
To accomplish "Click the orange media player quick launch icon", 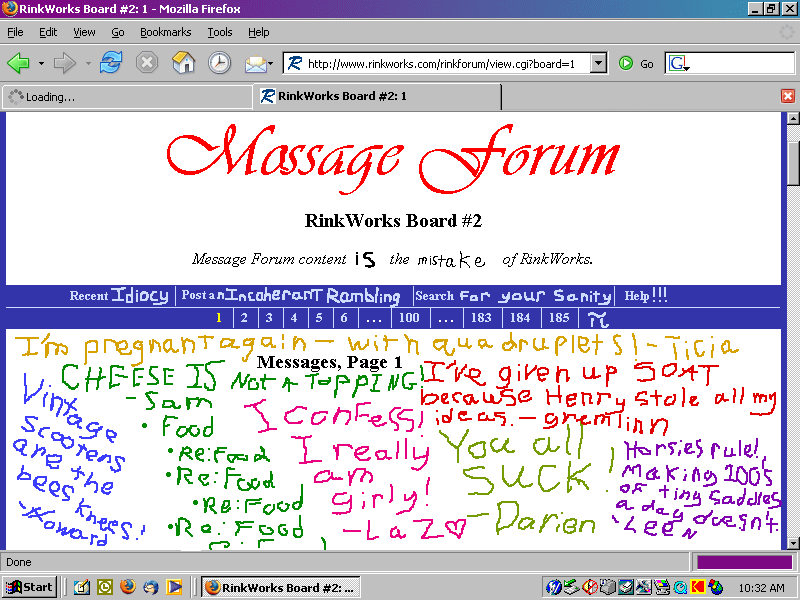I will (x=174, y=587).
